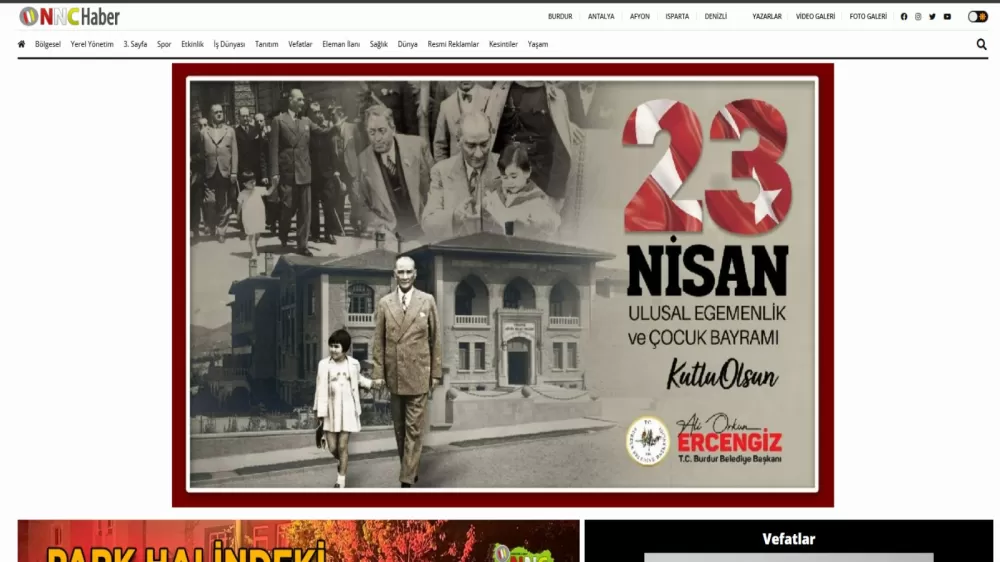Open the Yaşam menu item
Viewport: 1000px width, 562px height.
point(538,44)
